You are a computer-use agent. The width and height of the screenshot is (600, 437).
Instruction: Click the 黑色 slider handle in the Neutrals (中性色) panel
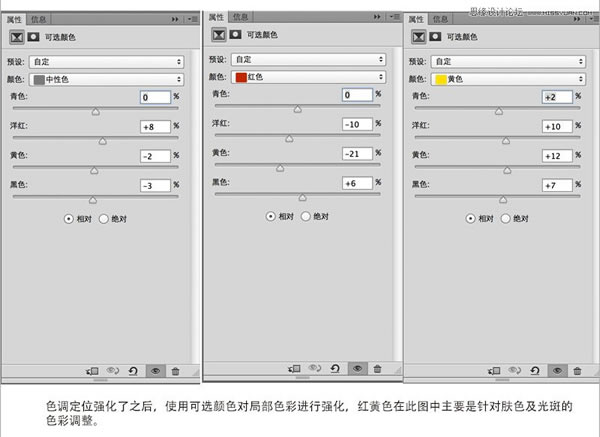93,200
